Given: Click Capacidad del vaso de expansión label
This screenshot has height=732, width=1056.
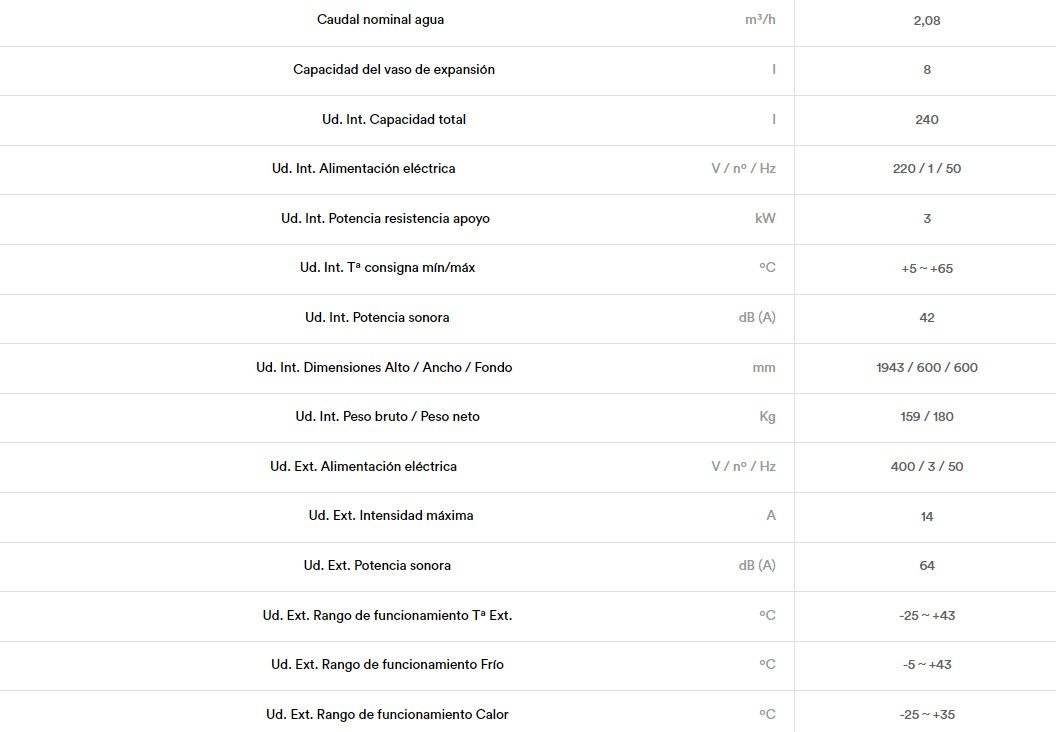Looking at the screenshot, I should [394, 69].
